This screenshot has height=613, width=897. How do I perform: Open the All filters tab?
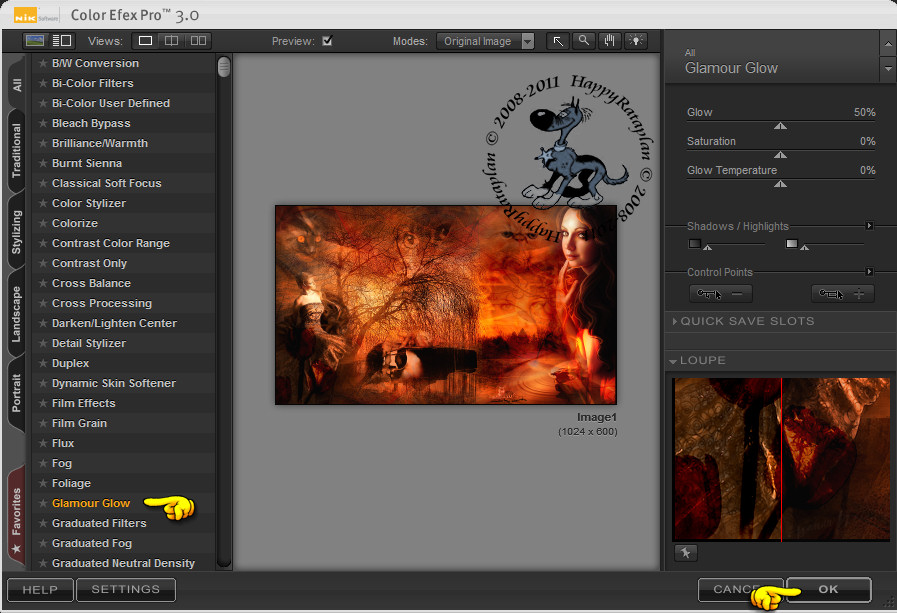pyautogui.click(x=17, y=85)
